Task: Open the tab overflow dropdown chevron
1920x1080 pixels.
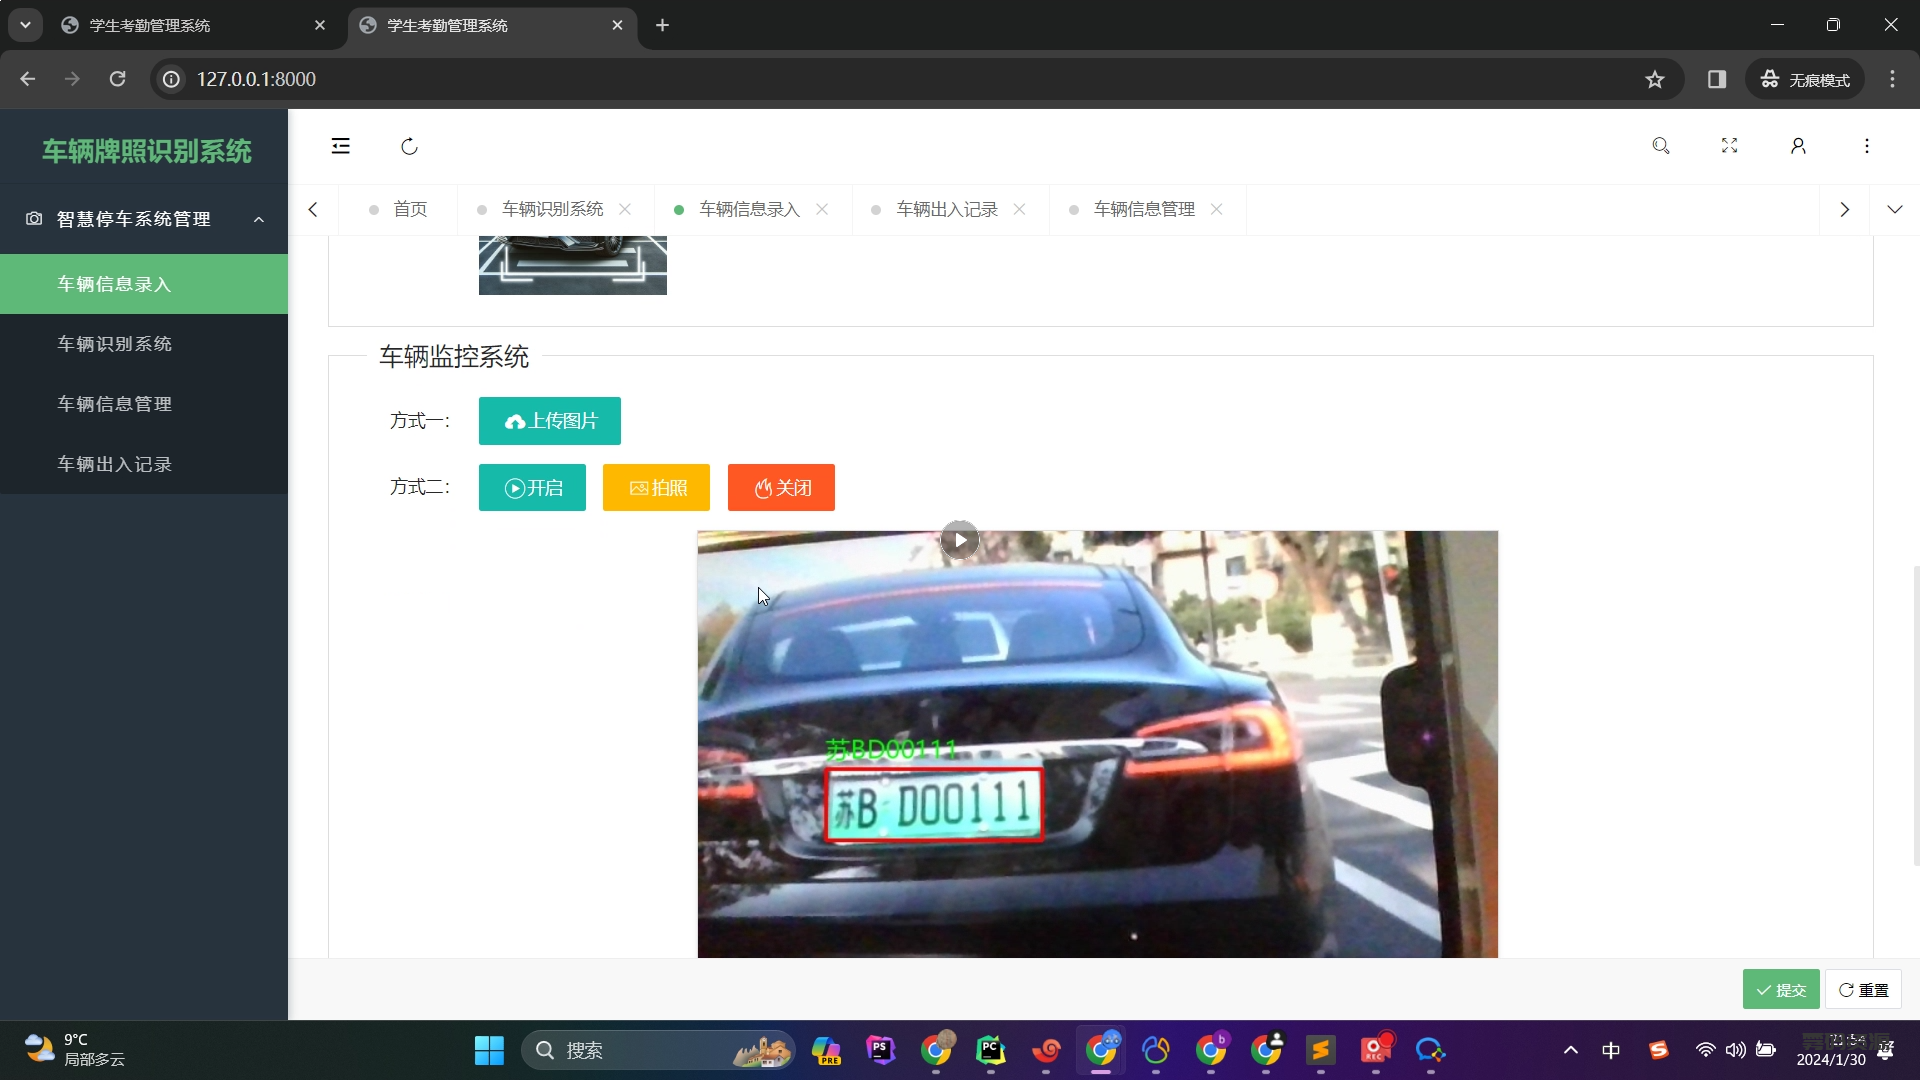Action: coord(1895,209)
